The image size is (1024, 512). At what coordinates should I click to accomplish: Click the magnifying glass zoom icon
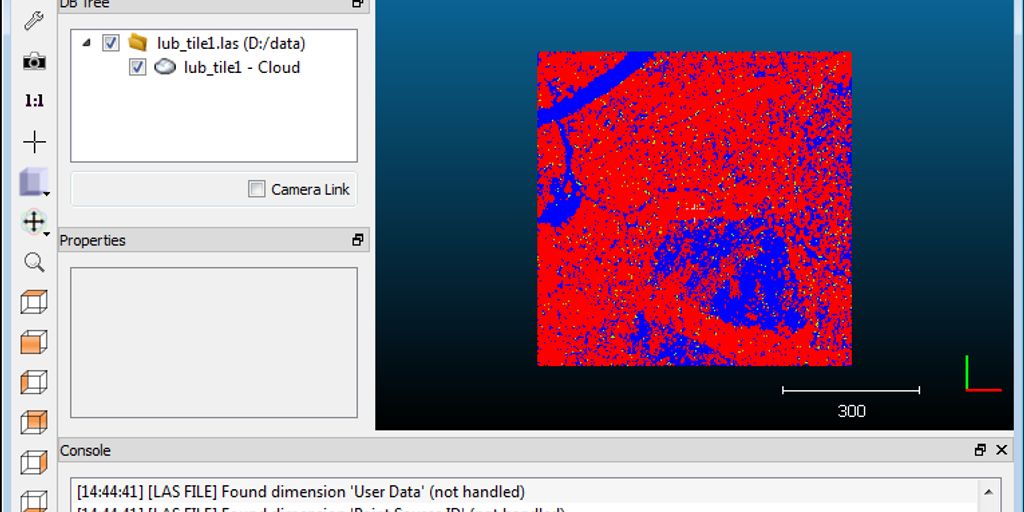coord(34,262)
